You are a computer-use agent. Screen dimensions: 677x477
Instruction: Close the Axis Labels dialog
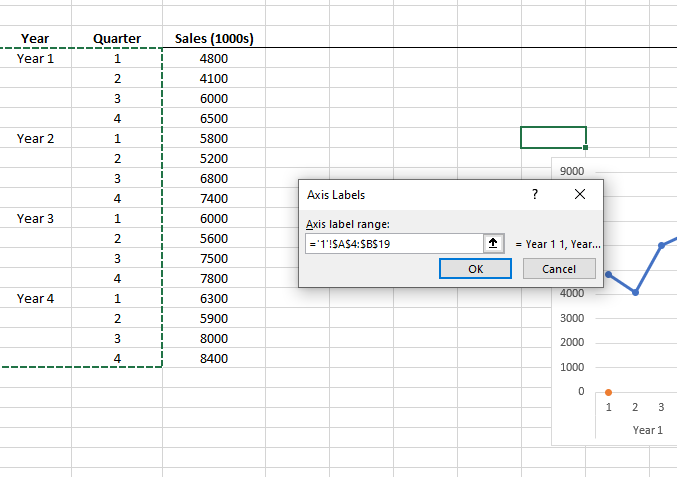580,195
